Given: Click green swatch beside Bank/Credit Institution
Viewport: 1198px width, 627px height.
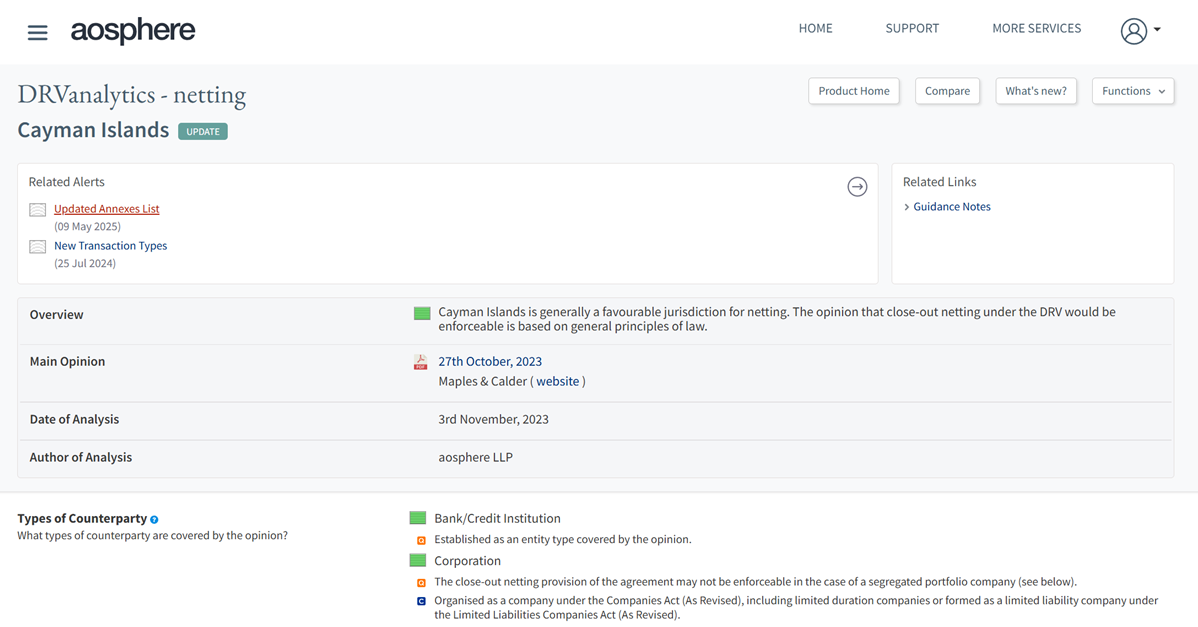Looking at the screenshot, I should coord(418,518).
